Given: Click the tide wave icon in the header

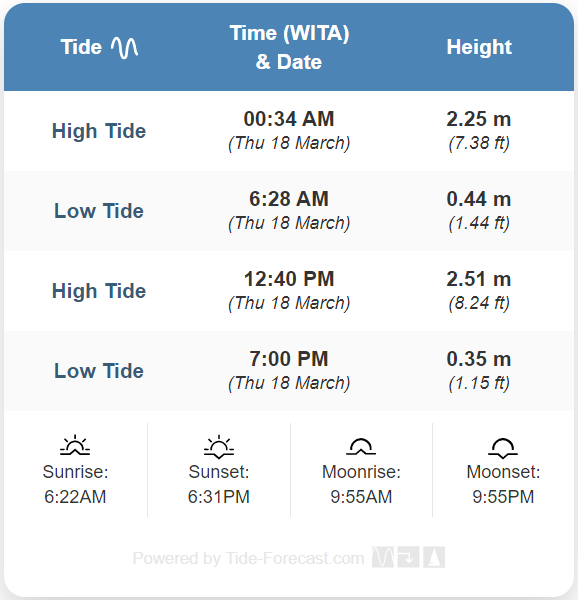Looking at the screenshot, I should [124, 48].
